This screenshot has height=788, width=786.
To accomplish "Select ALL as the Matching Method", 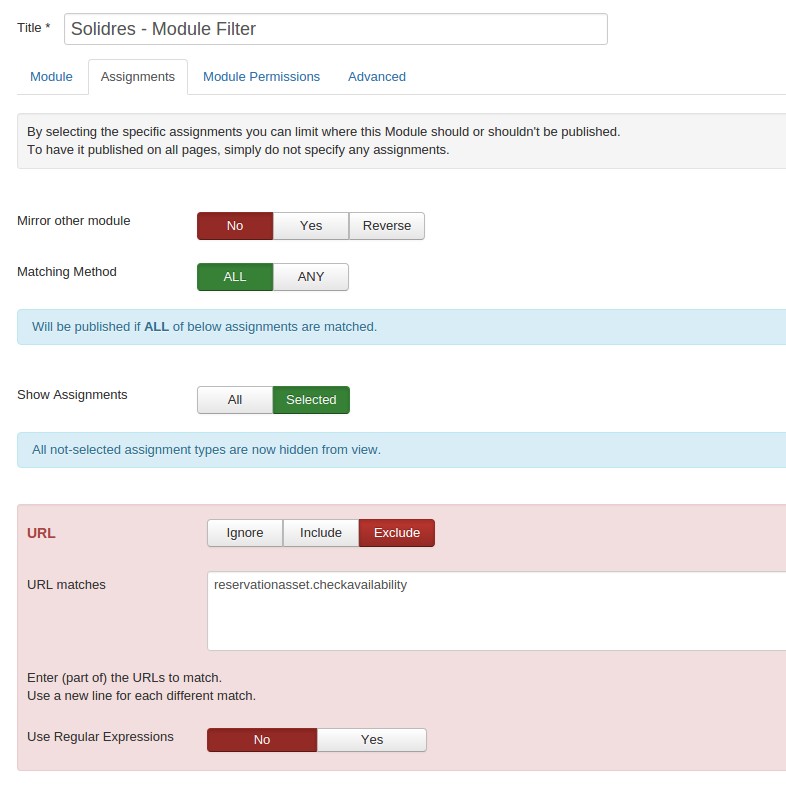I will 235,277.
